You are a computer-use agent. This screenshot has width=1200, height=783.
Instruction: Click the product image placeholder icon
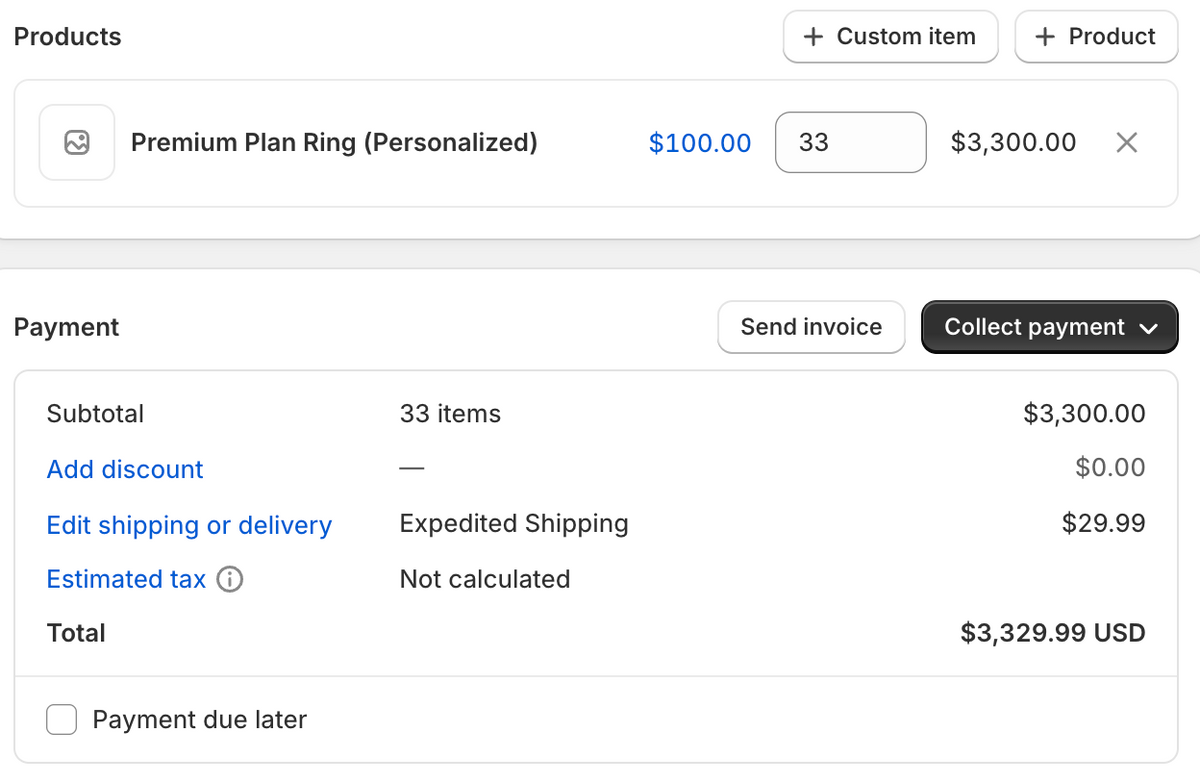coord(77,143)
